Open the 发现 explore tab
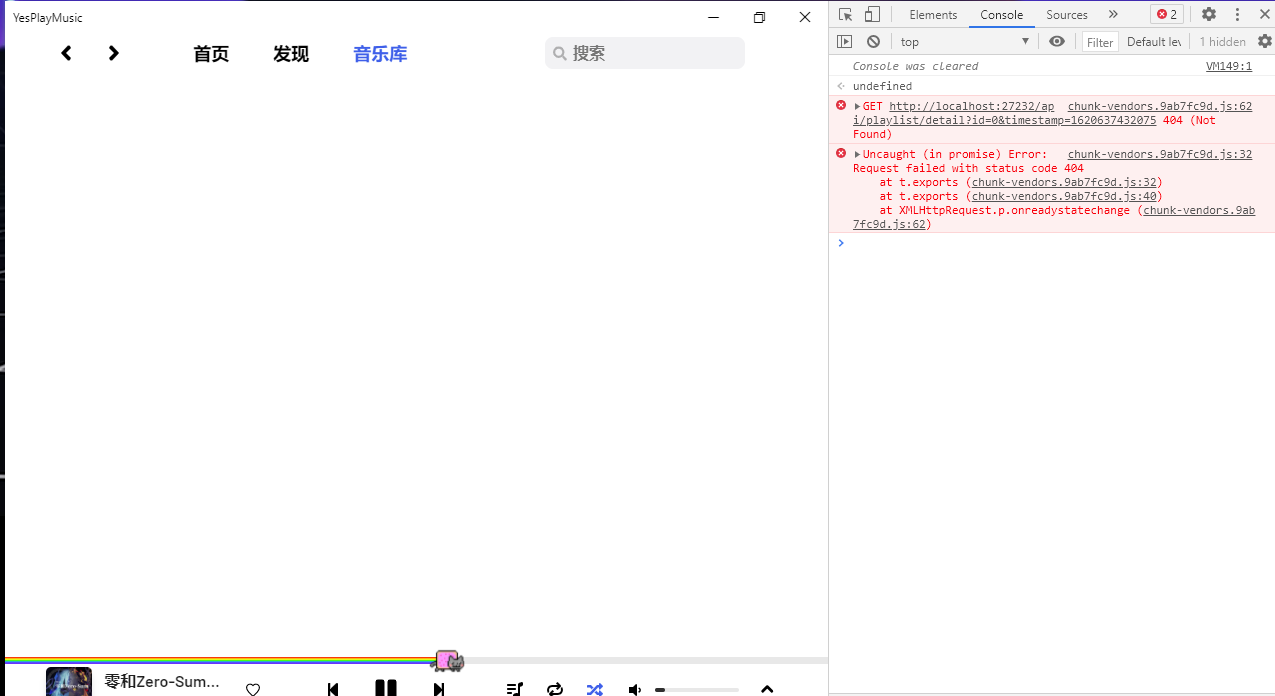This screenshot has height=696, width=1275. tap(291, 54)
